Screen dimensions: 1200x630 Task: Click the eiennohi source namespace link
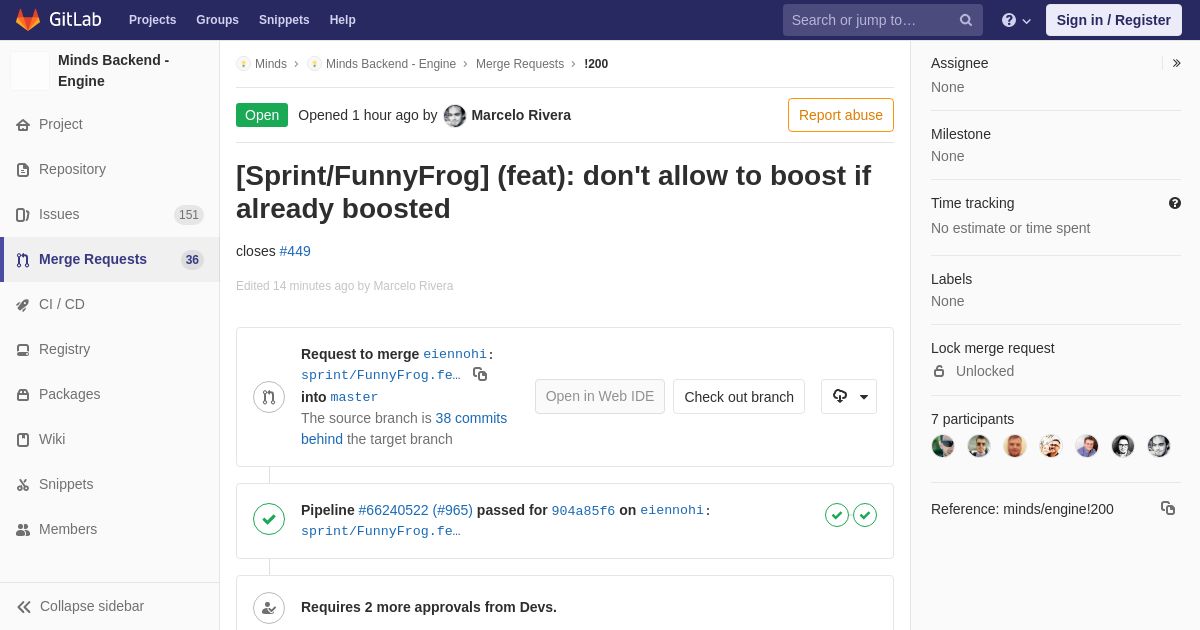coord(455,354)
